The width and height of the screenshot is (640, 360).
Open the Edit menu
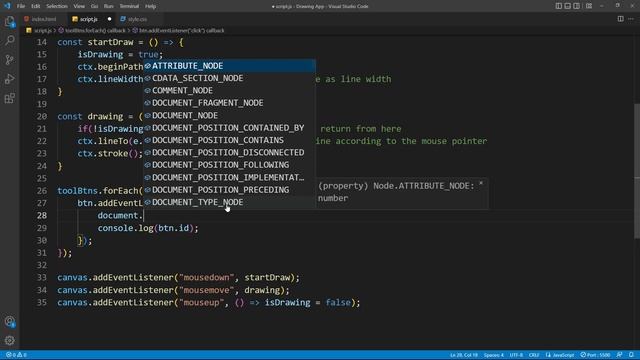pos(36,6)
